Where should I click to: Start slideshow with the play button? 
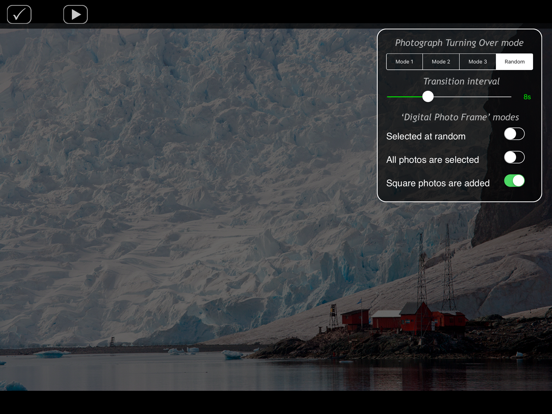click(75, 14)
